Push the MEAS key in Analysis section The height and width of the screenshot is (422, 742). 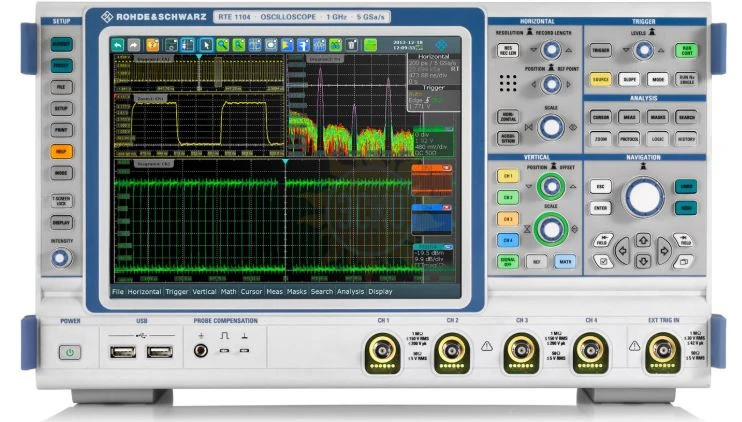click(x=629, y=117)
